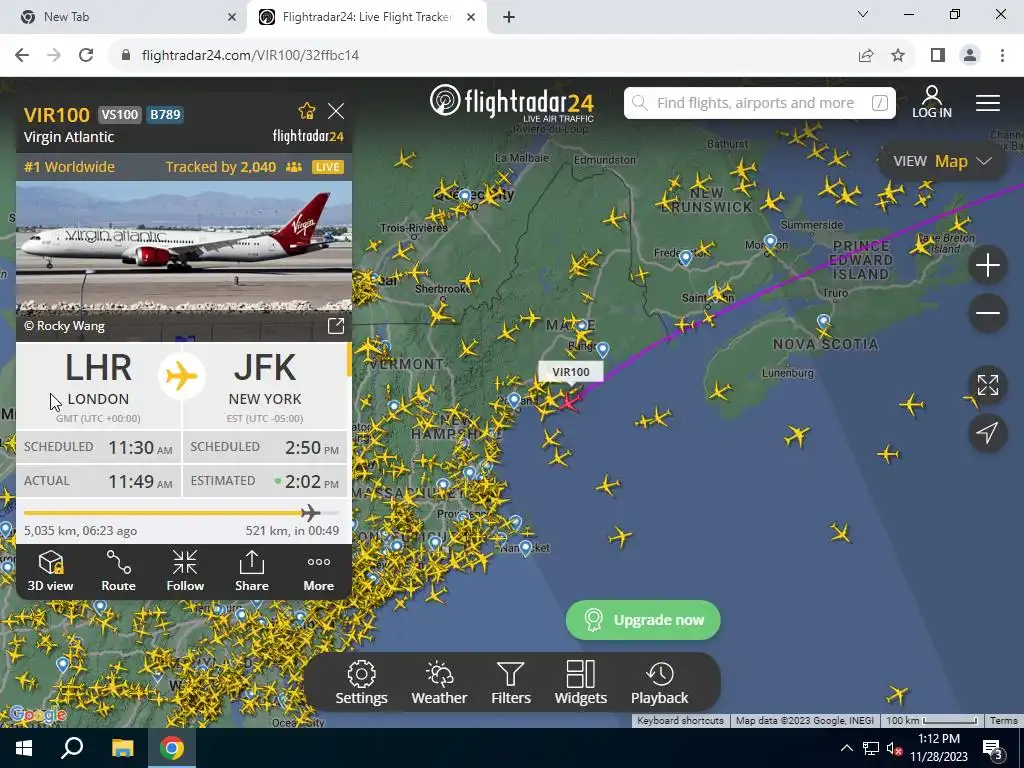This screenshot has width=1024, height=768.
Task: Start Playback history mode
Action: coord(659,682)
